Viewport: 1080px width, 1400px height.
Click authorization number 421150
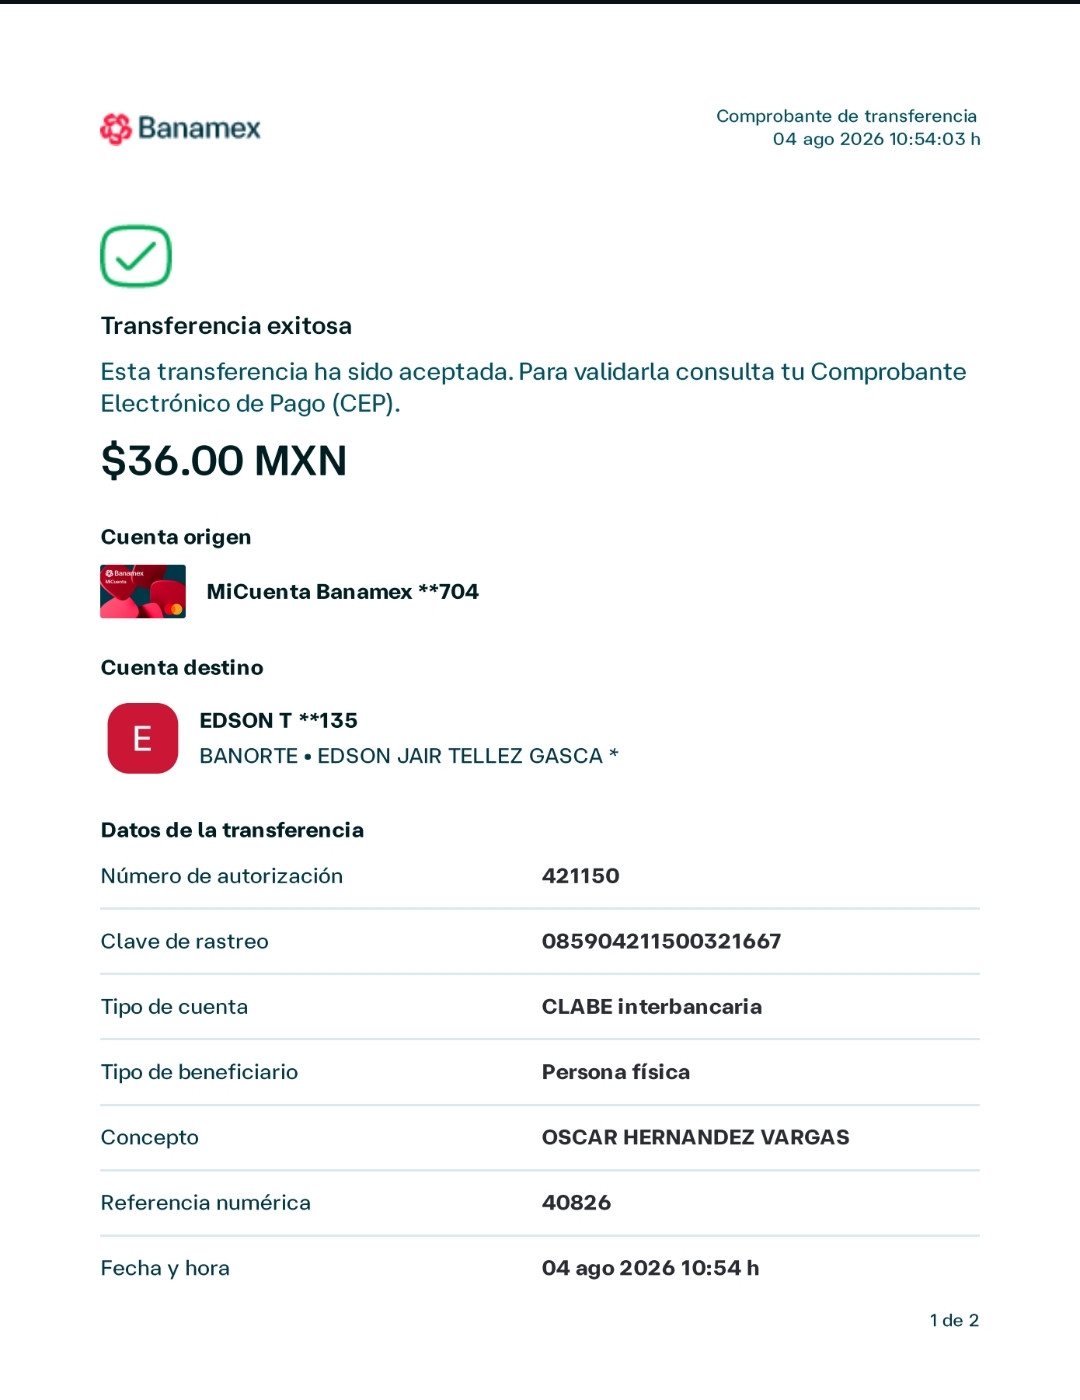[581, 876]
